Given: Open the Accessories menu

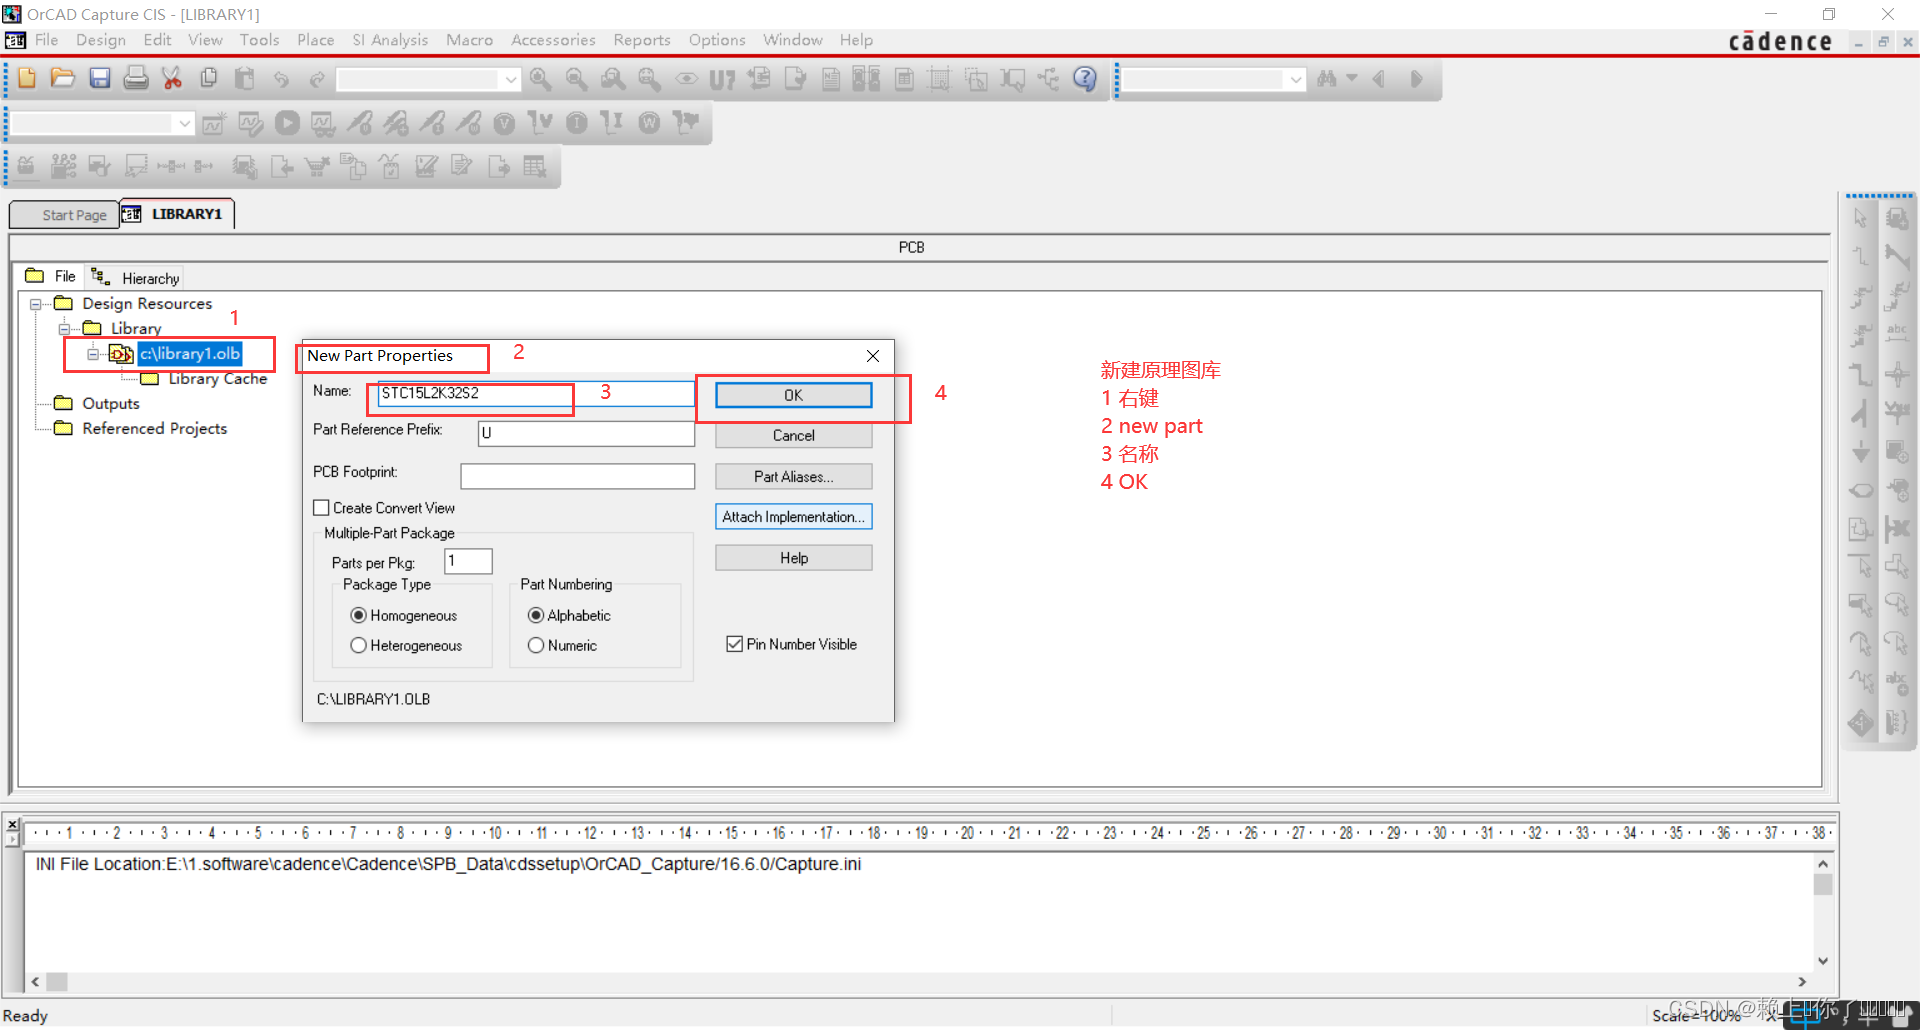Looking at the screenshot, I should pyautogui.click(x=553, y=40).
